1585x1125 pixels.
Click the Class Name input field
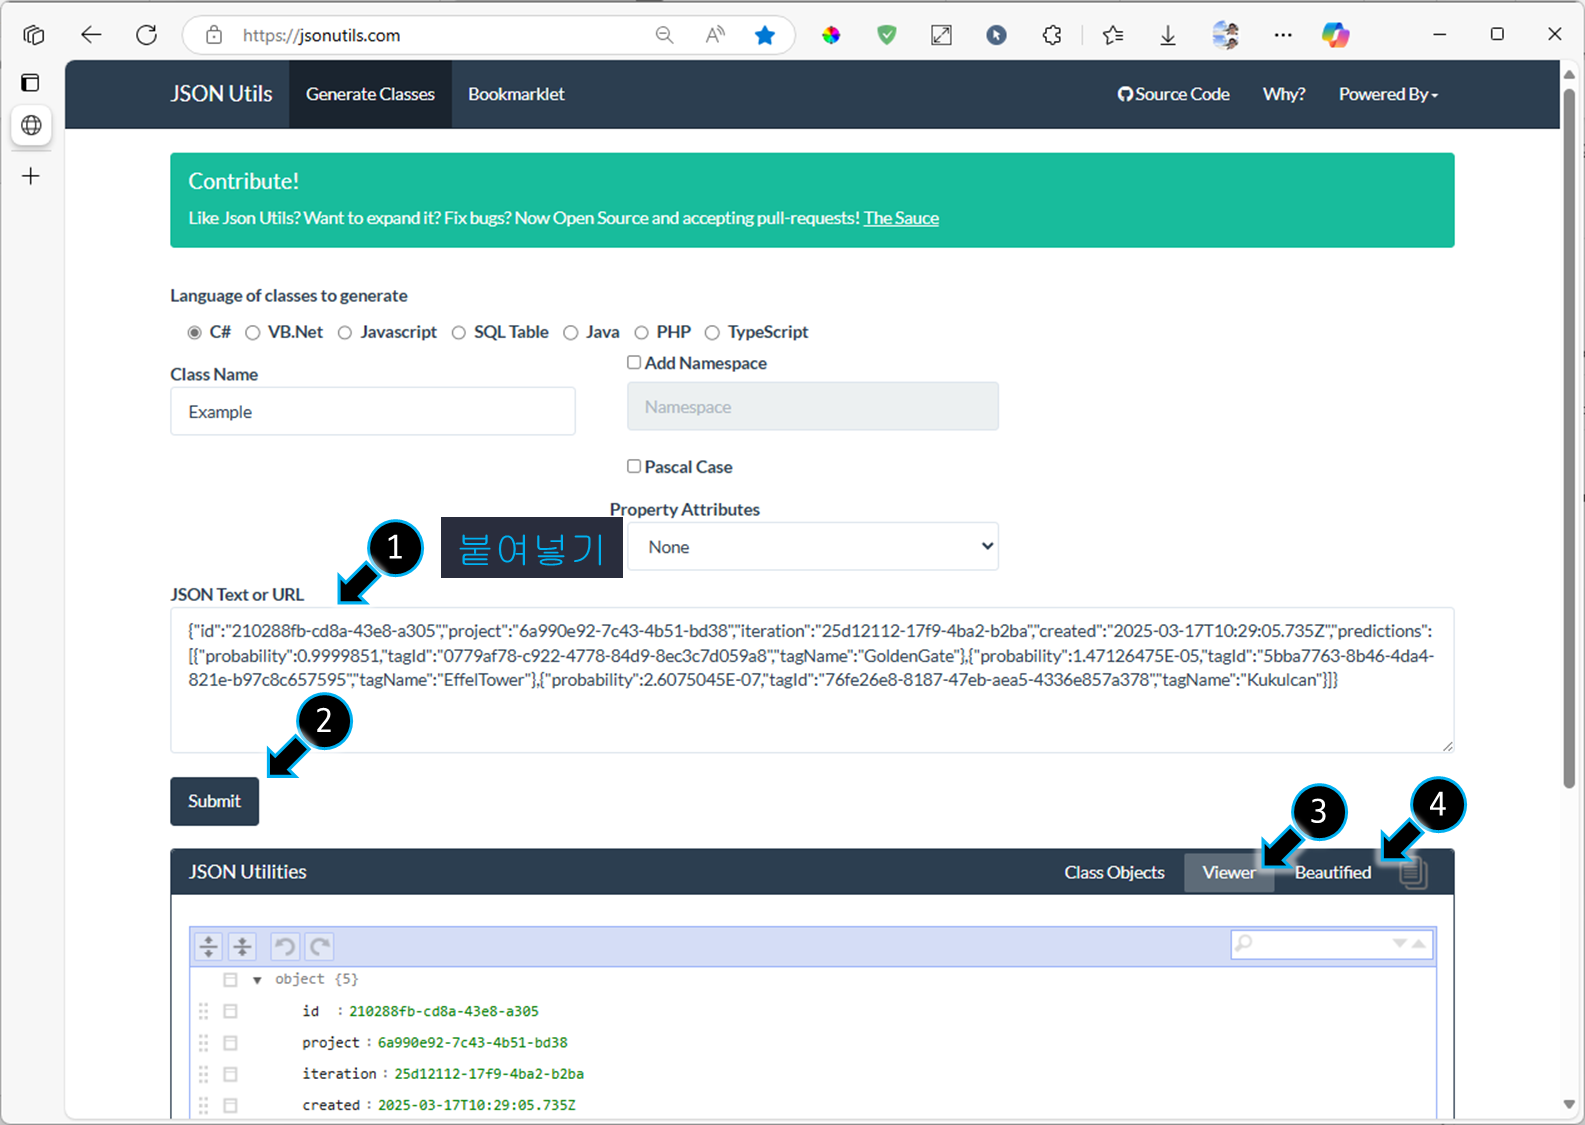tap(373, 411)
